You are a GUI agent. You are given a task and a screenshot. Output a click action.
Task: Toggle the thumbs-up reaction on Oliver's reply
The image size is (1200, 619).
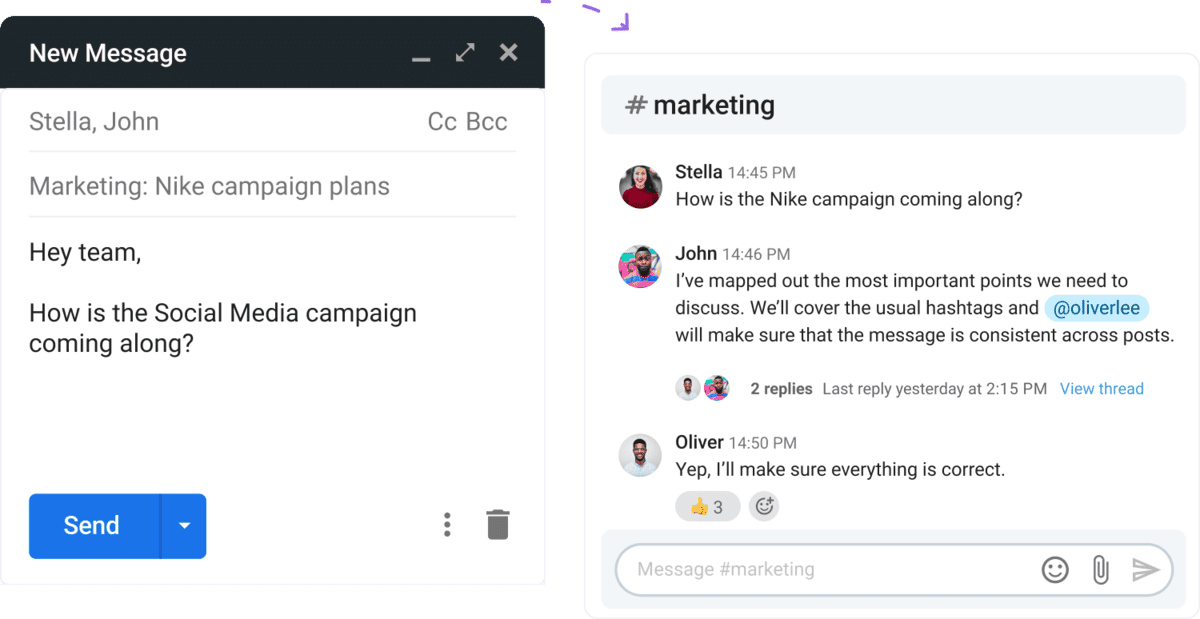point(707,506)
